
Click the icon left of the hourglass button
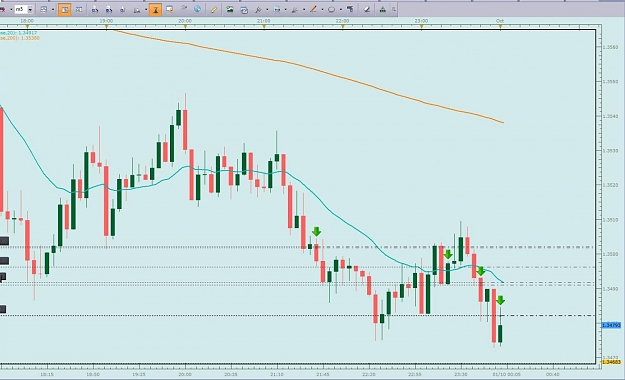(x=137, y=10)
